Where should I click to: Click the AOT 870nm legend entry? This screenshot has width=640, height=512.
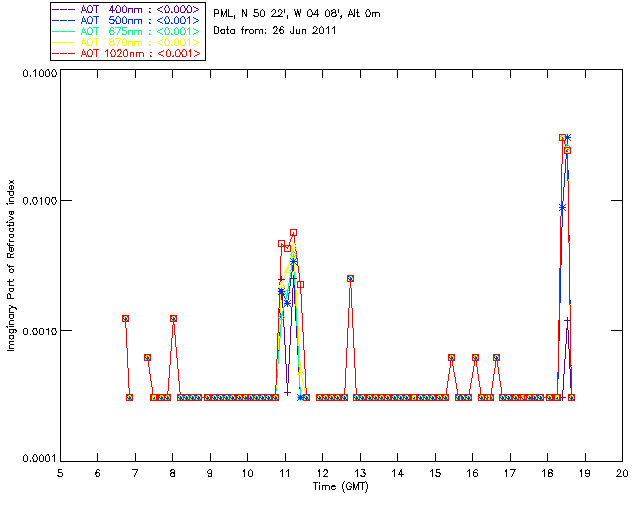tap(127, 42)
